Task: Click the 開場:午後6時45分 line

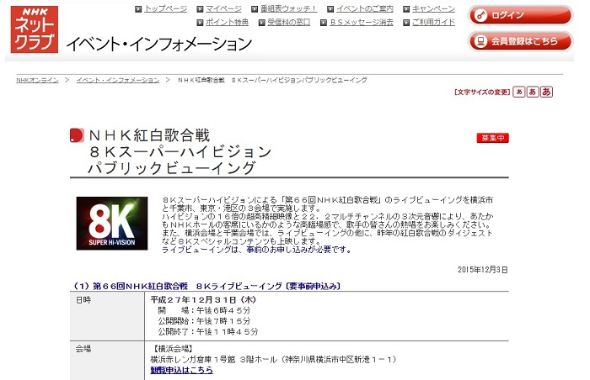Action: pos(204,310)
